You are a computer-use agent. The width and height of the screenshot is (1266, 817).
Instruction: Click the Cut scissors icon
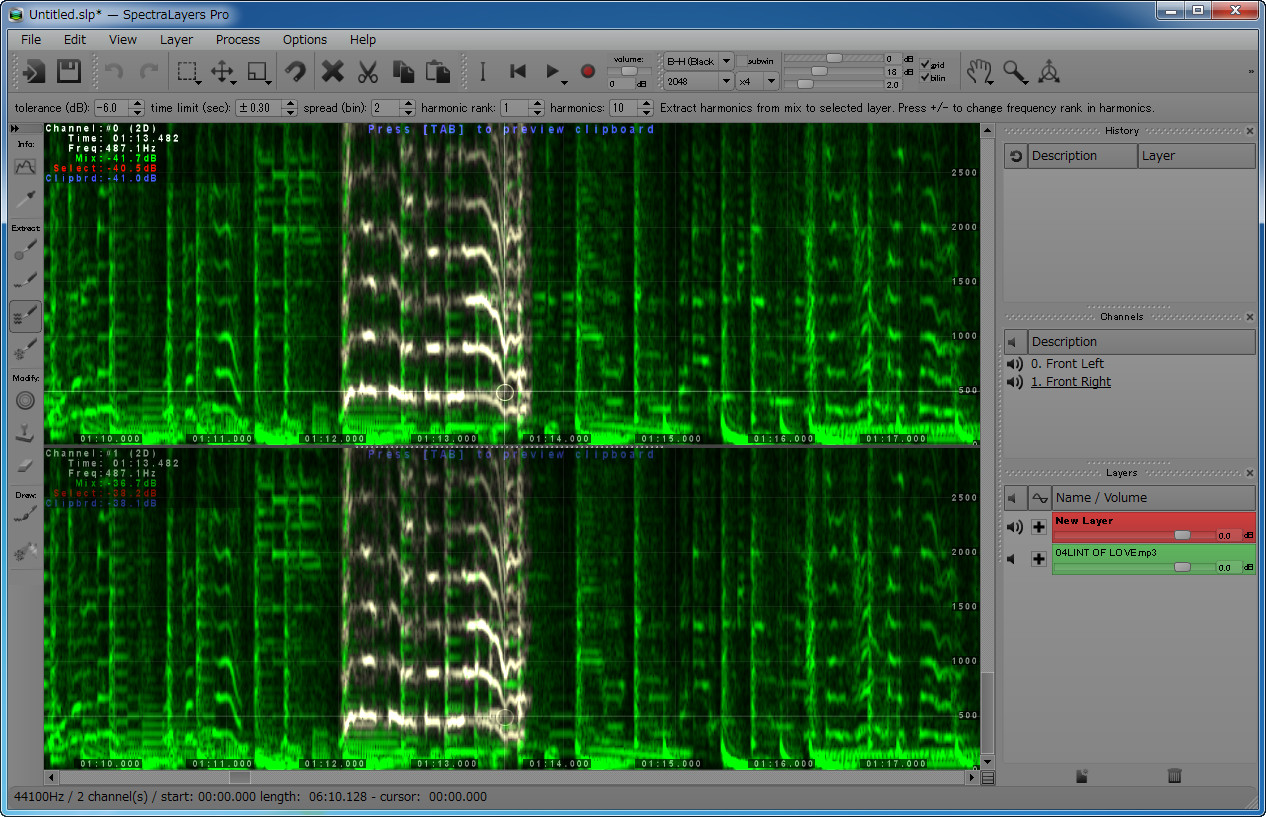coord(368,72)
